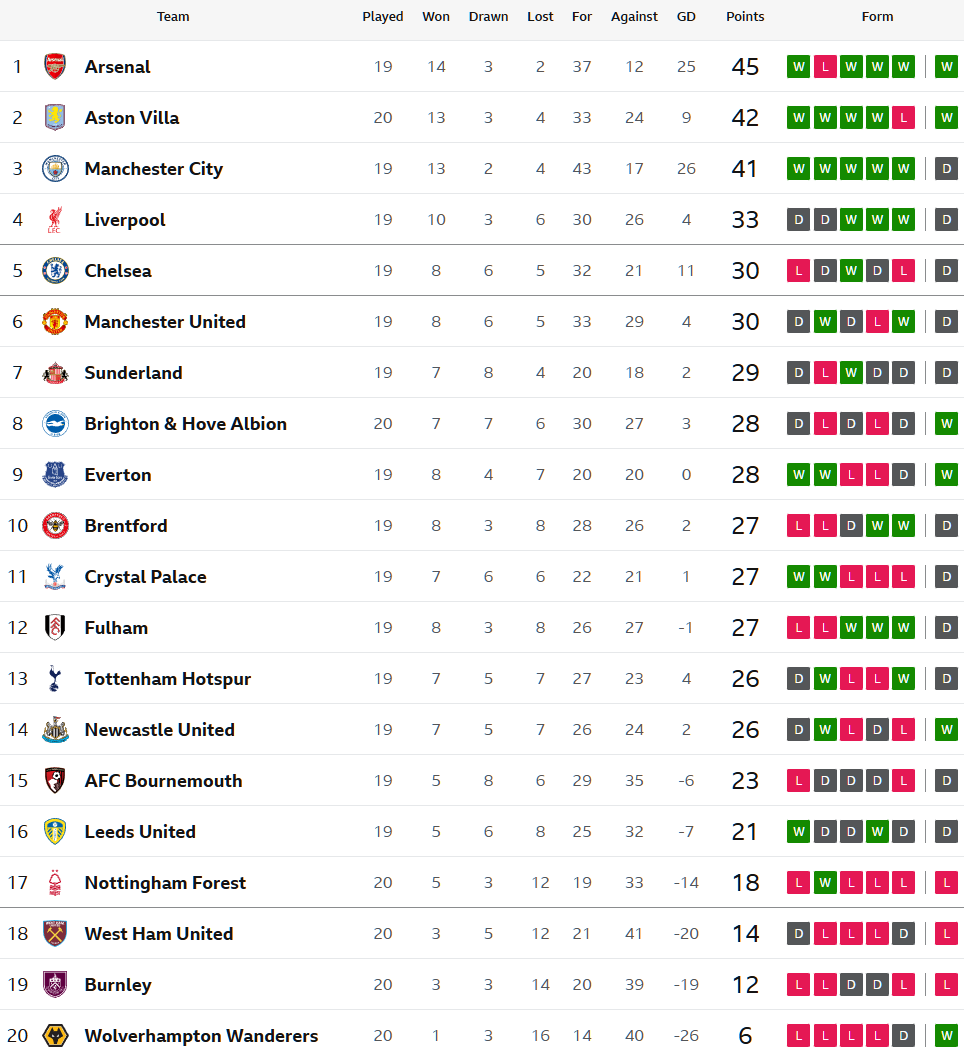964x1054 pixels.
Task: Click the Arsenal club crest icon
Action: [x=55, y=67]
